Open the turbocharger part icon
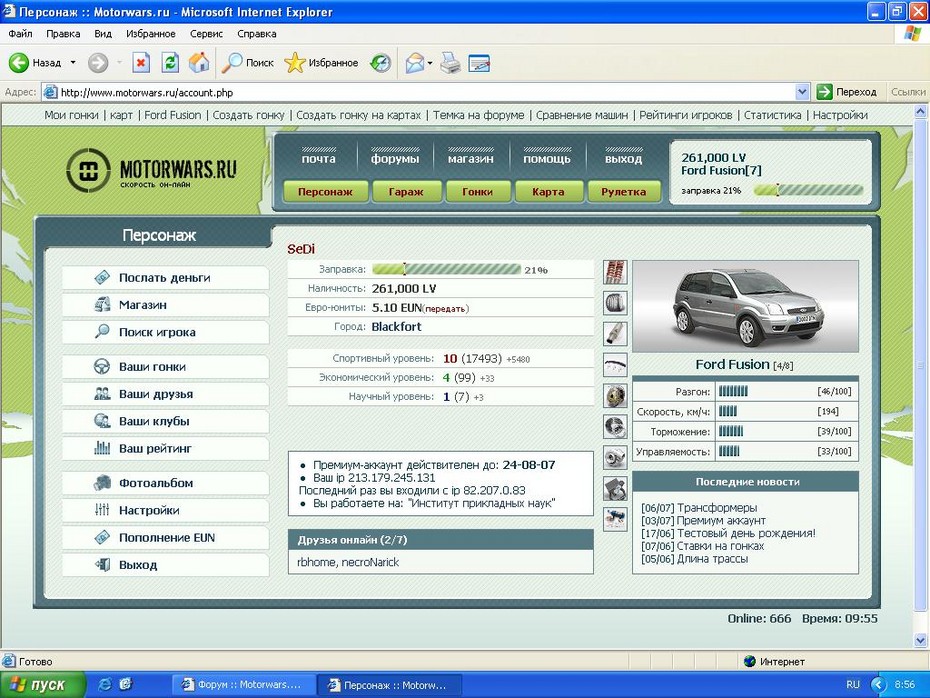 [615, 457]
